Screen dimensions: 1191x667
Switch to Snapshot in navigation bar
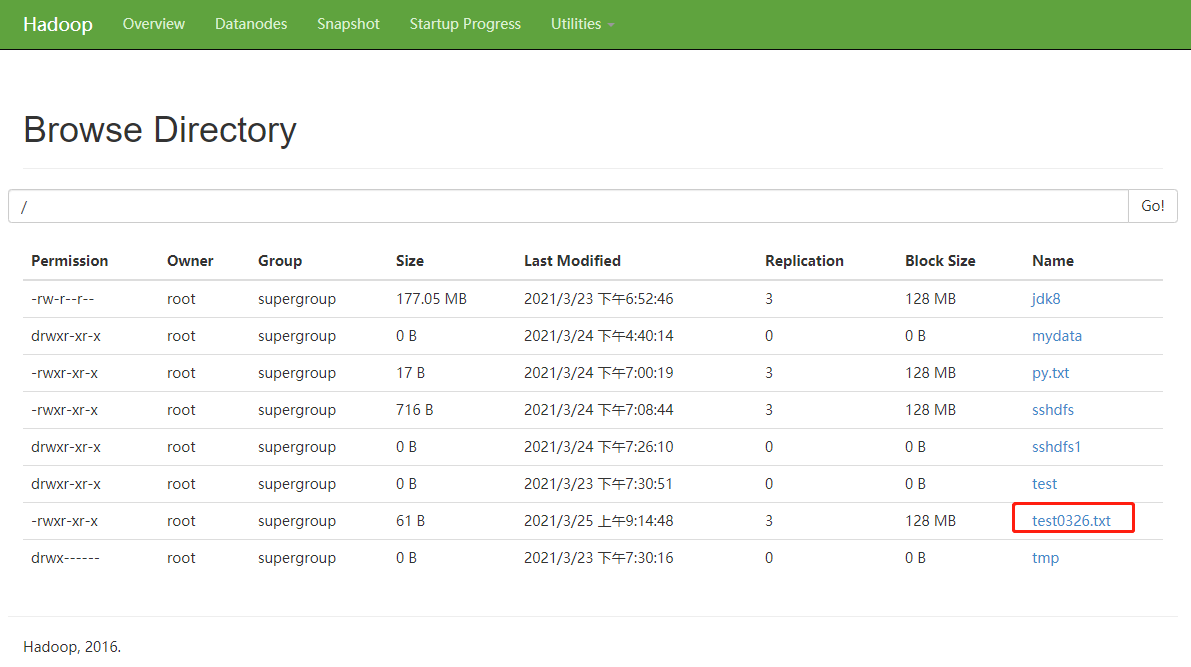(348, 24)
